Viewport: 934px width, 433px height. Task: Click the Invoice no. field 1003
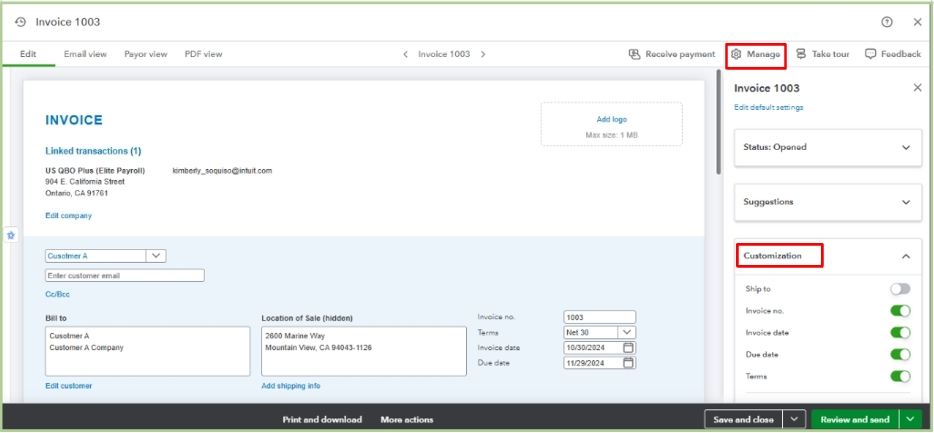600,317
